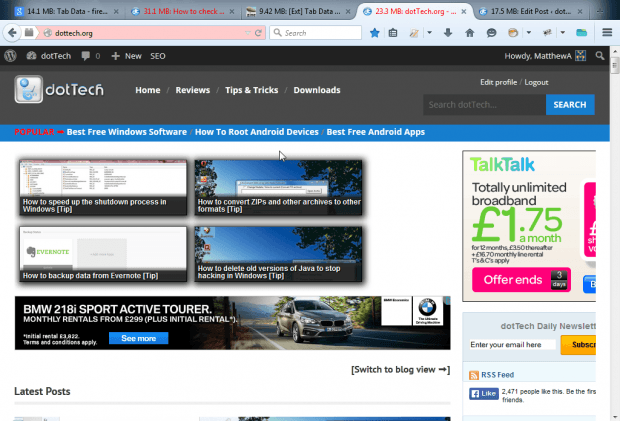Click the browser Search input box
Image resolution: width=620 pixels, height=421 pixels.
316,33
